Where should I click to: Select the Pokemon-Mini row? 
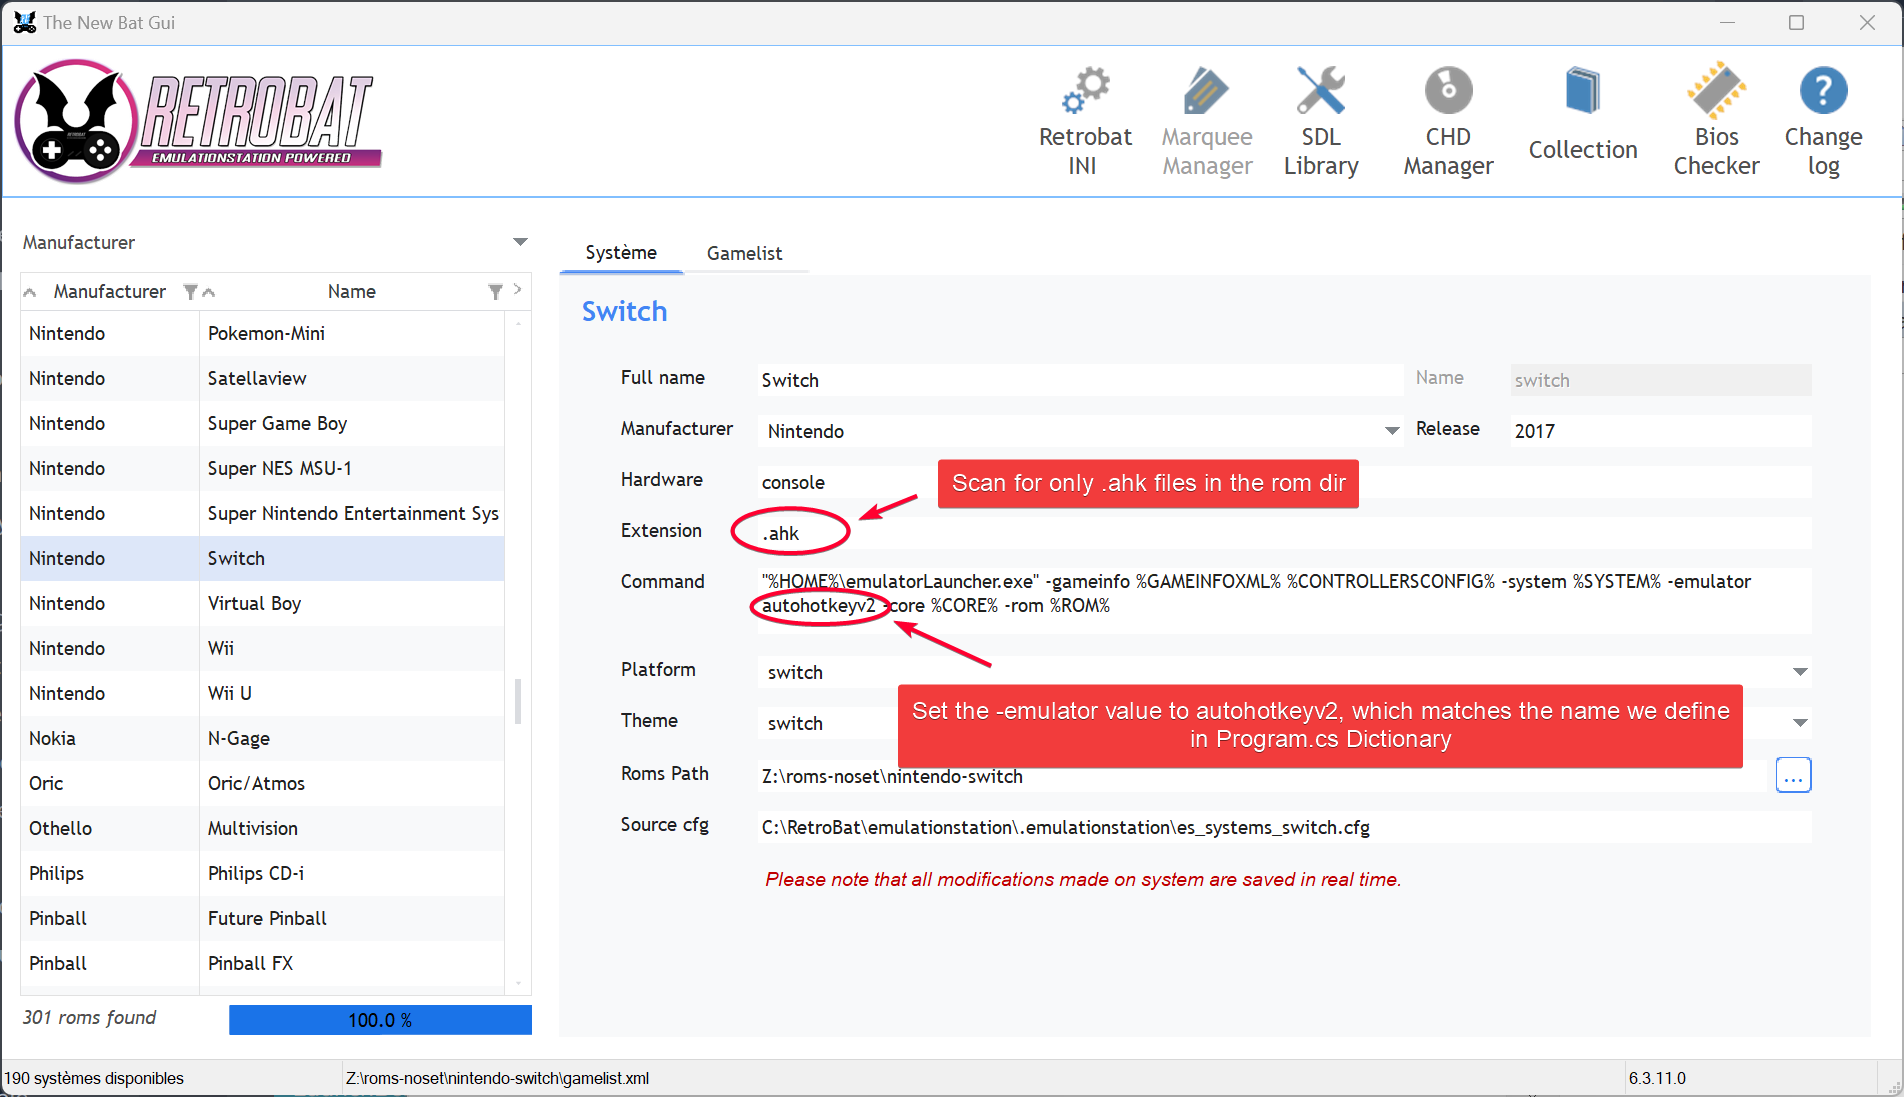[x=262, y=333]
